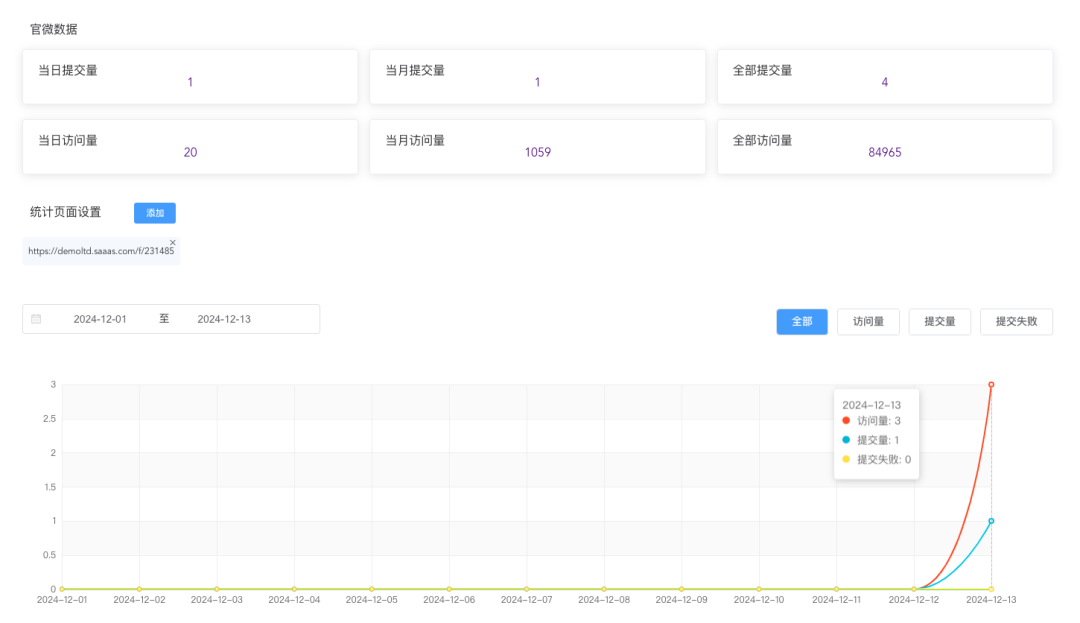Switch to 访问量 chart filter
Viewport: 1080px width, 623px height.
pos(867,322)
